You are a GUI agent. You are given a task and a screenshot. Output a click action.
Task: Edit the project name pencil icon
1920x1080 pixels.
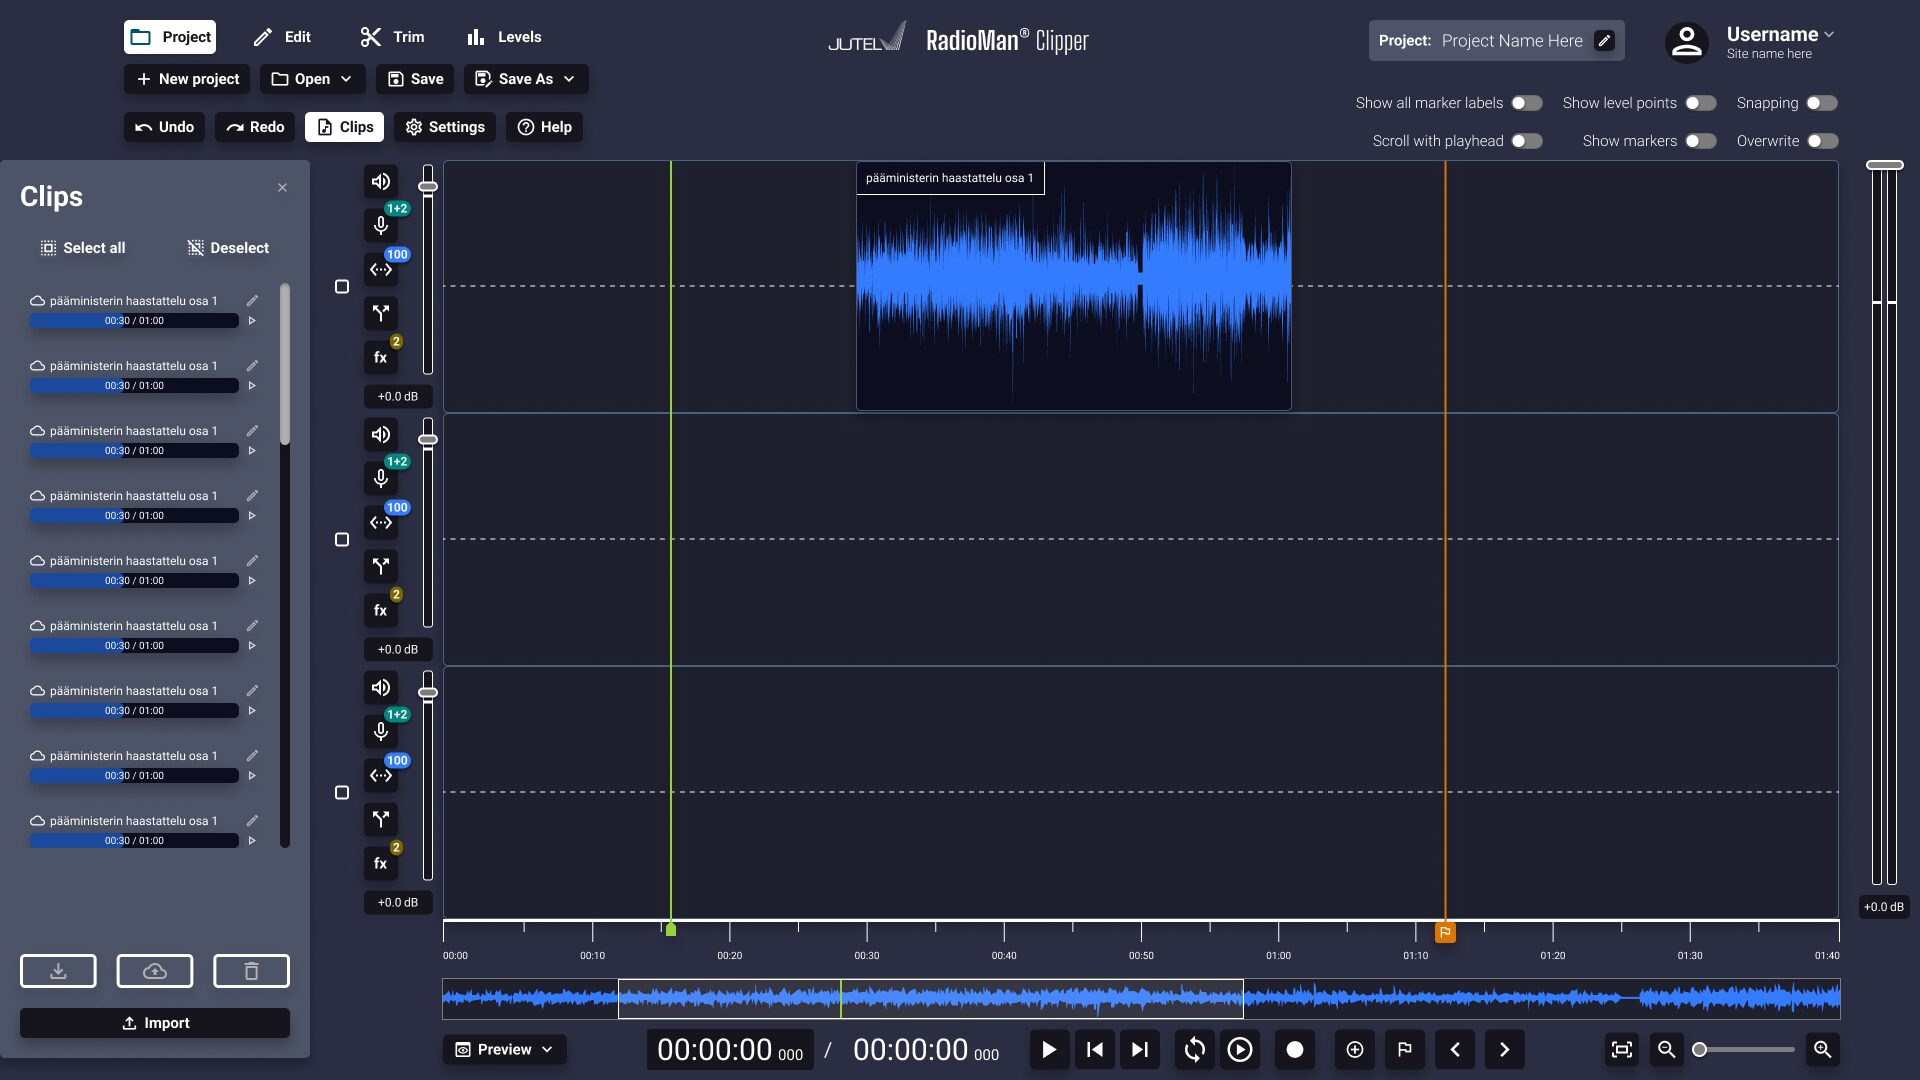coord(1604,41)
